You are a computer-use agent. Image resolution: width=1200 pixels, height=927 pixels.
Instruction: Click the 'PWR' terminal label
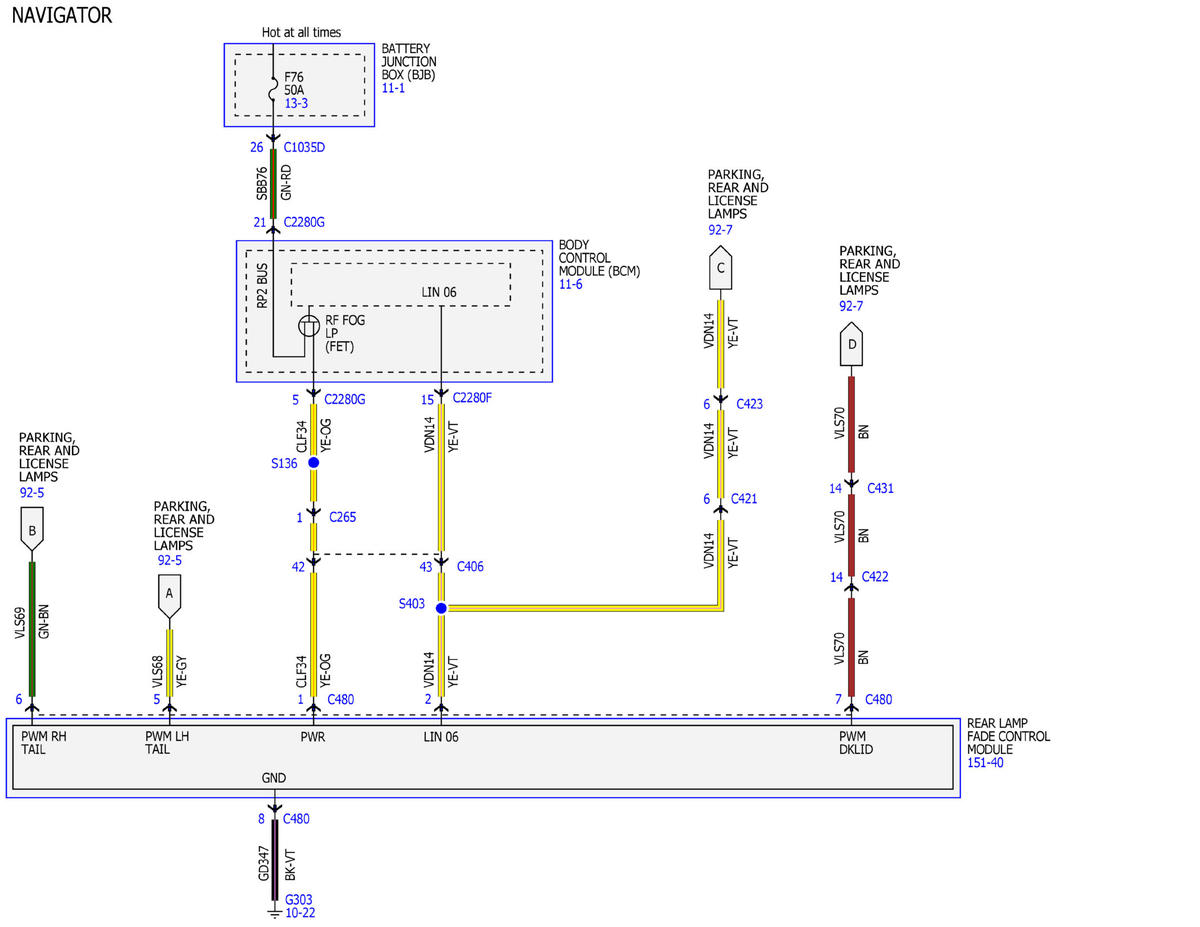[x=313, y=736]
